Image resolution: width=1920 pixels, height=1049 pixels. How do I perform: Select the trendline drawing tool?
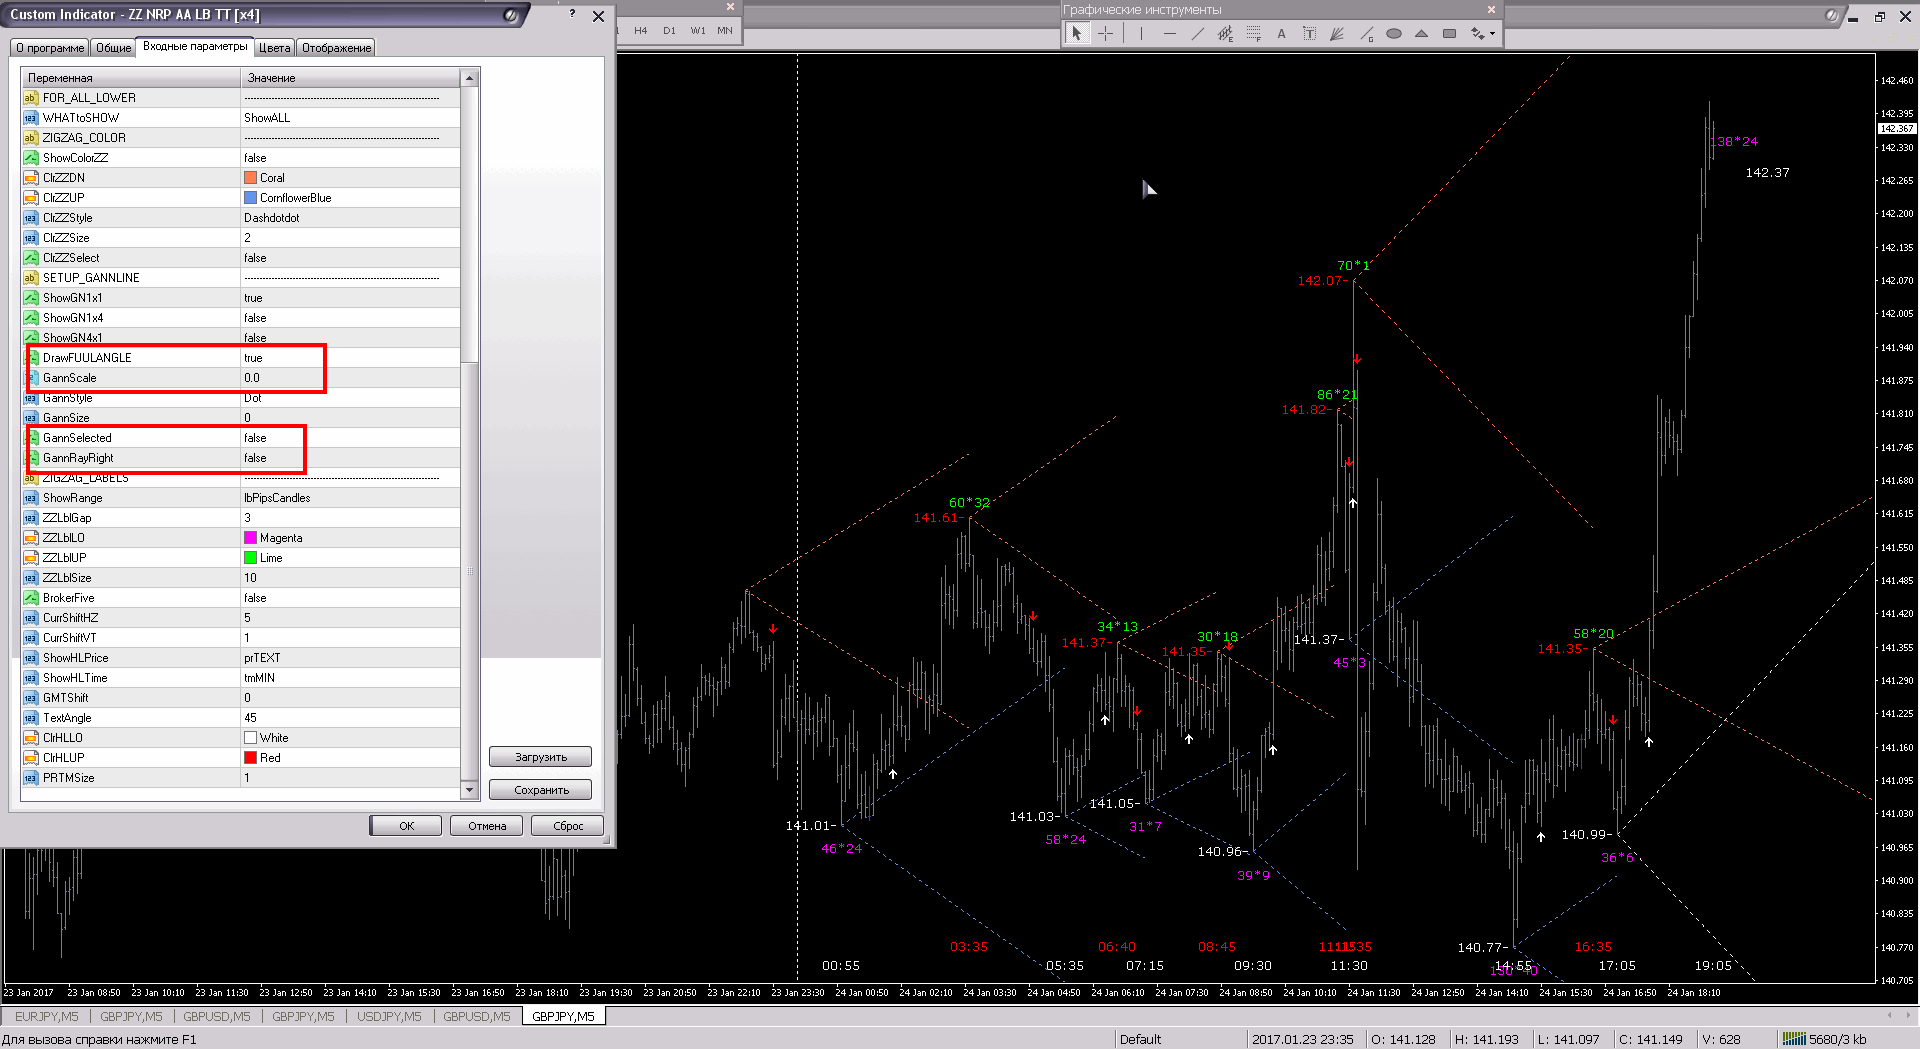[1197, 34]
